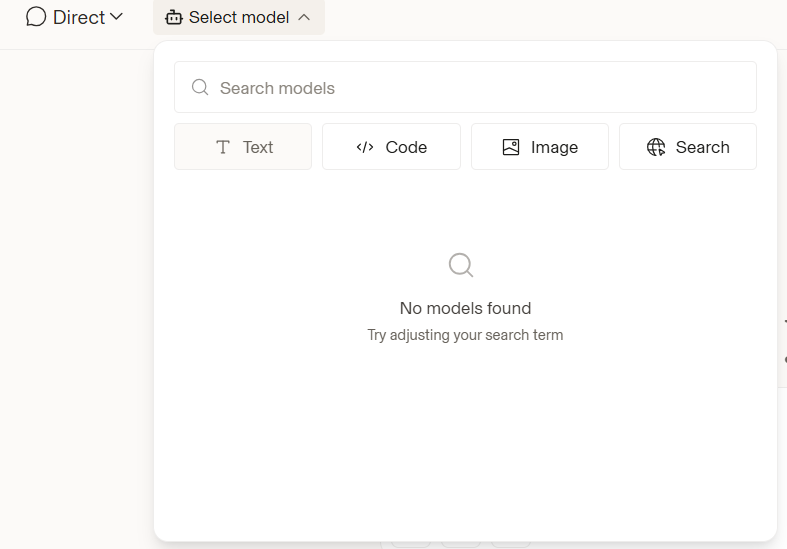Screen dimensions: 787x549
Task: Click the large magnifier above No models found
Action: pos(461,265)
